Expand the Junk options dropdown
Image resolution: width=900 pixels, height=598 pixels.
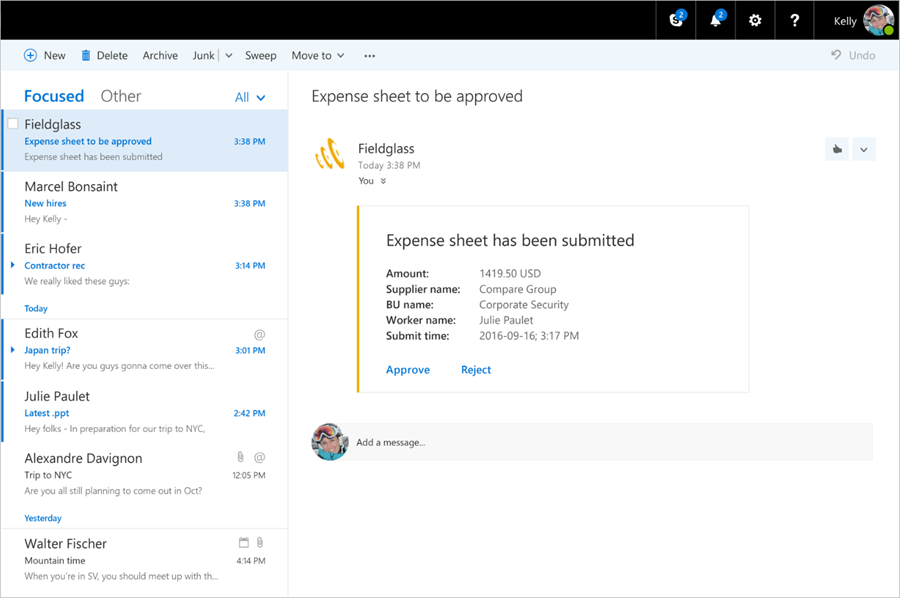(228, 55)
